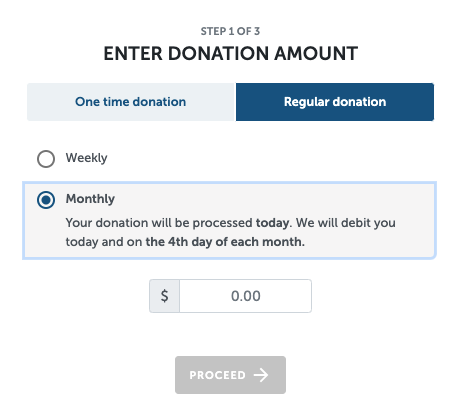Image resolution: width=470 pixels, height=412 pixels.
Task: Click the Enter Donation Amount heading
Action: click(x=230, y=54)
